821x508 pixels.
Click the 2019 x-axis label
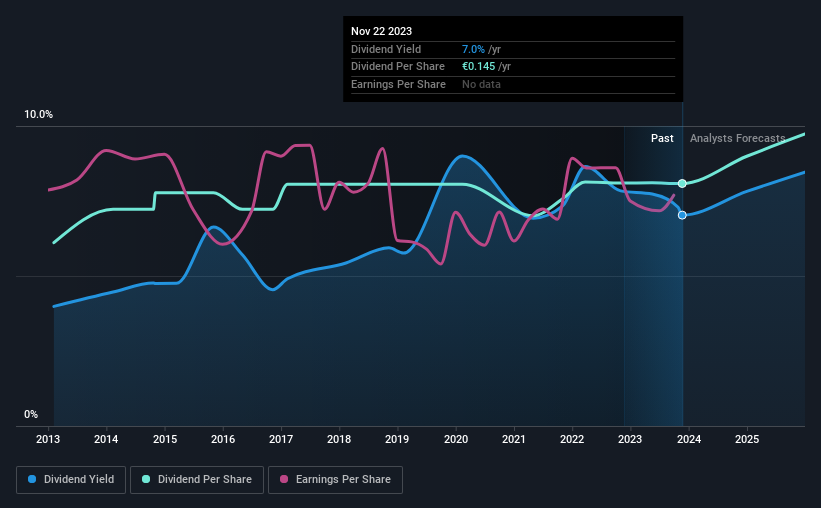coord(397,439)
